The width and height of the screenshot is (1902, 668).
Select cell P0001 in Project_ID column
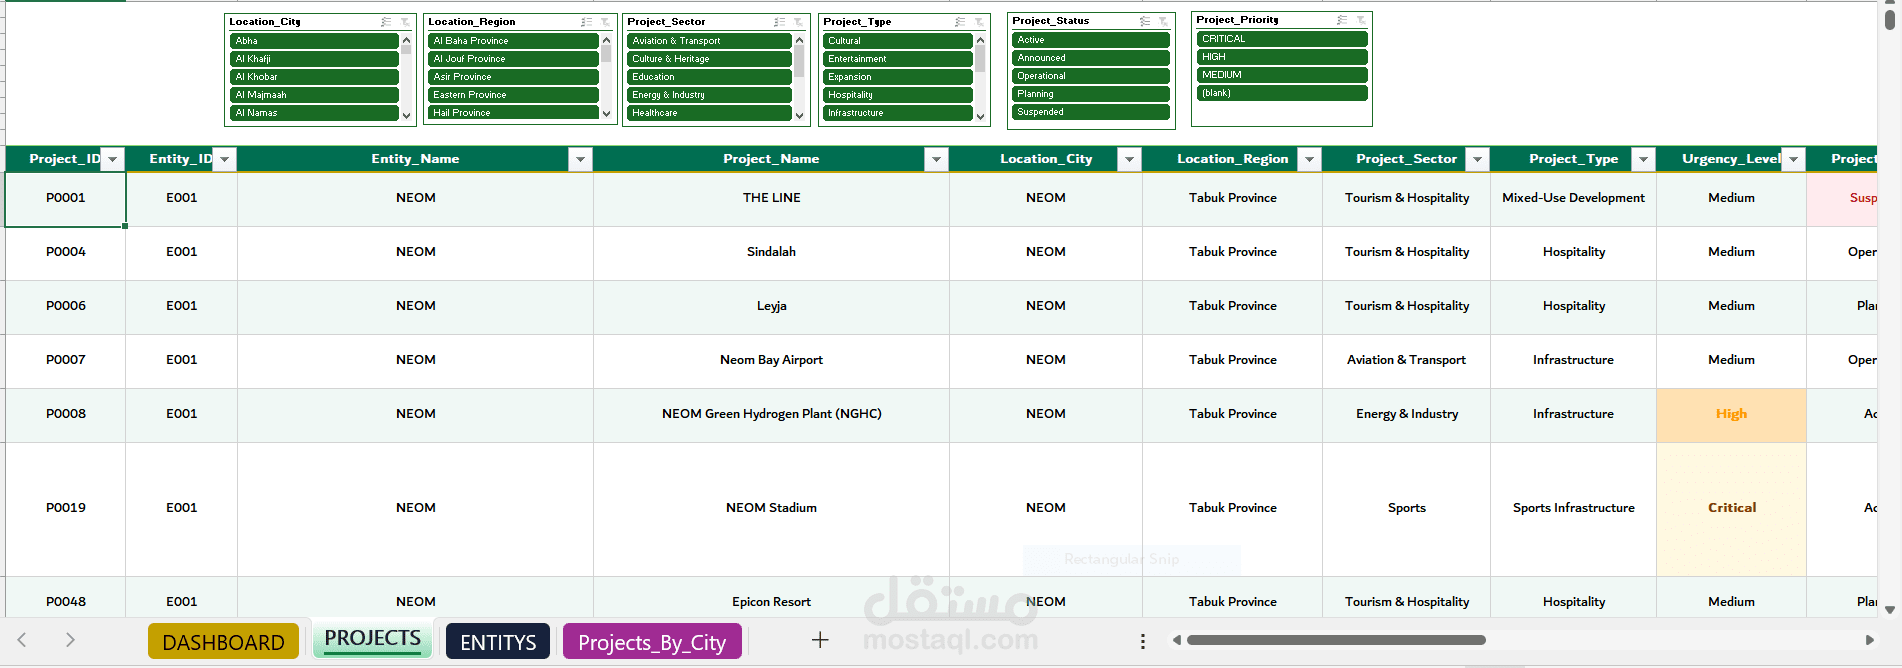click(x=66, y=198)
